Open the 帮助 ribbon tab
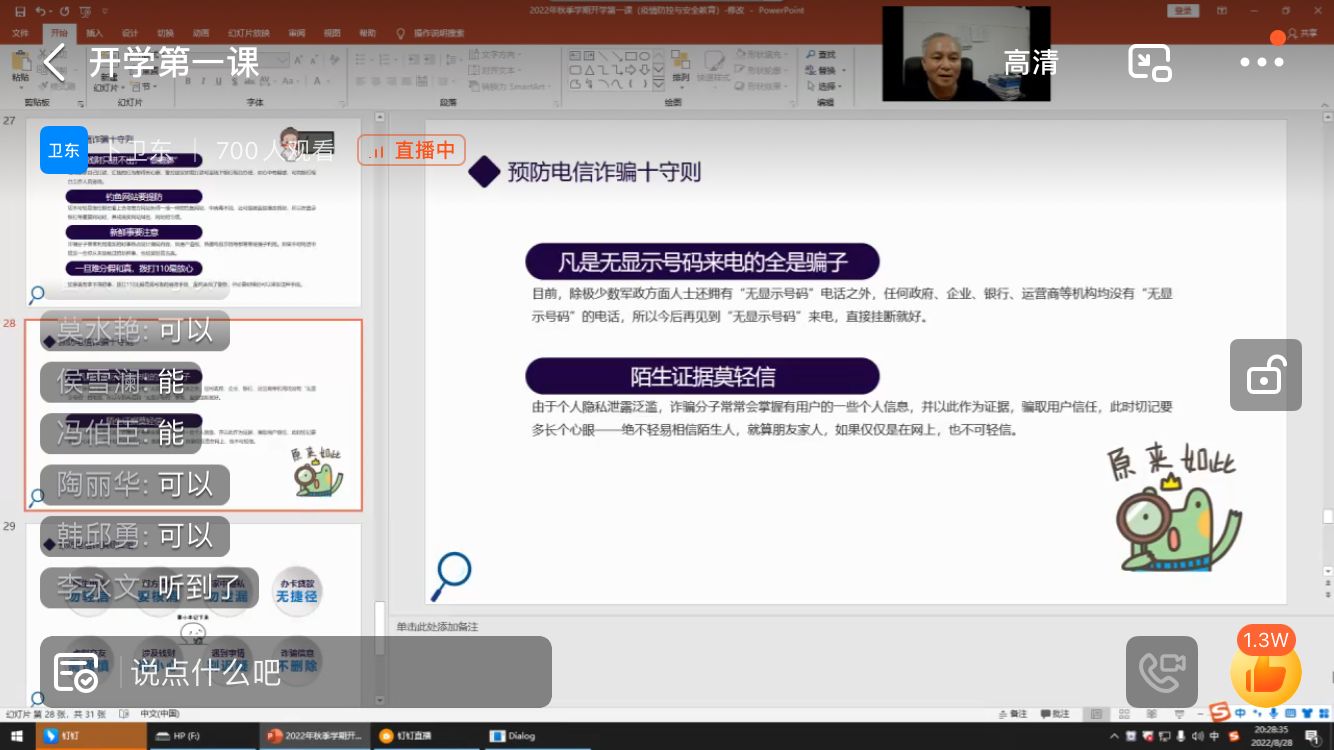The width and height of the screenshot is (1334, 750). coord(368,33)
